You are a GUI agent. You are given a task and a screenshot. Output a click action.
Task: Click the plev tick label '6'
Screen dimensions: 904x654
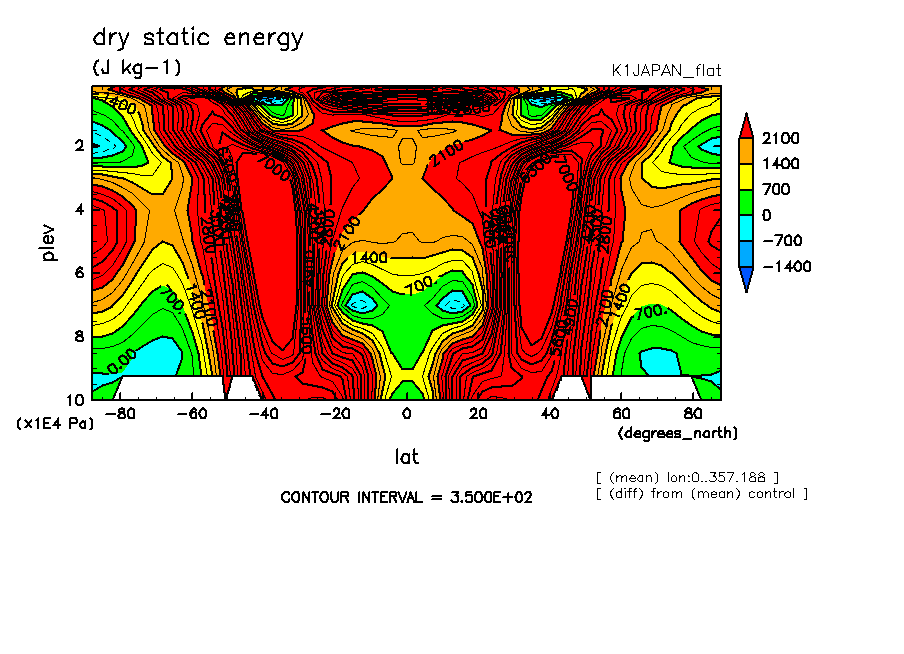click(x=79, y=273)
